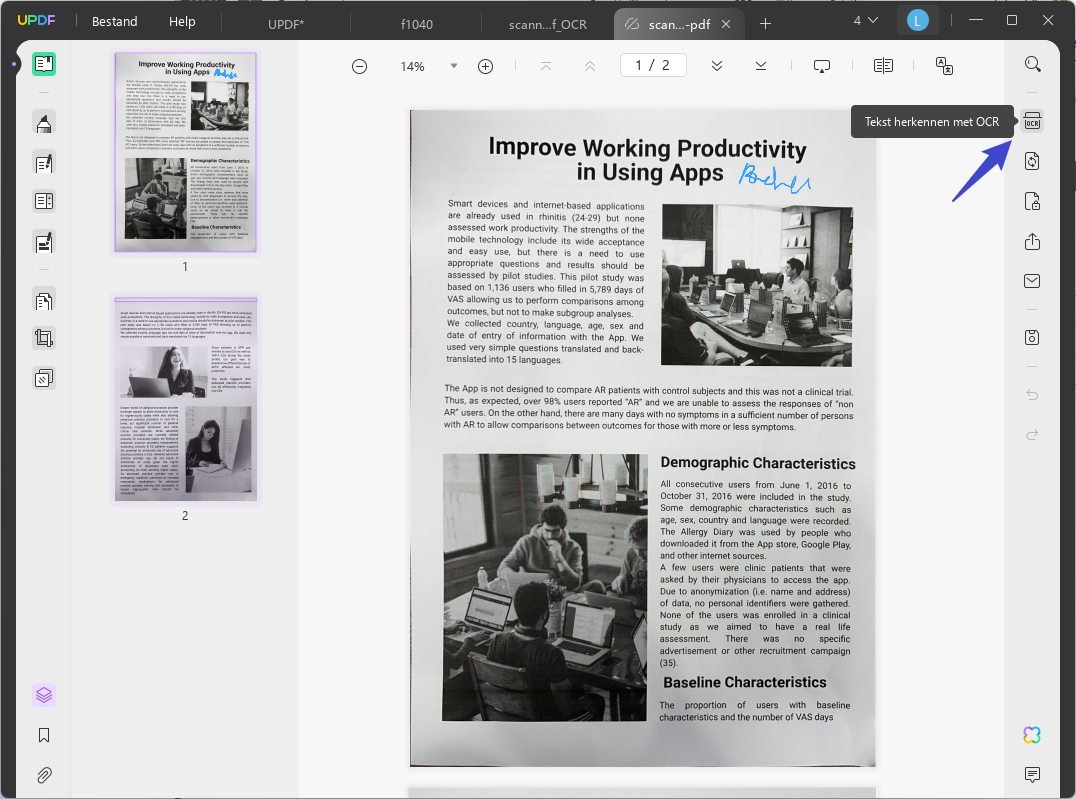This screenshot has height=799, width=1076.
Task: Open the Protect PDF with password icon
Action: (x=1032, y=201)
